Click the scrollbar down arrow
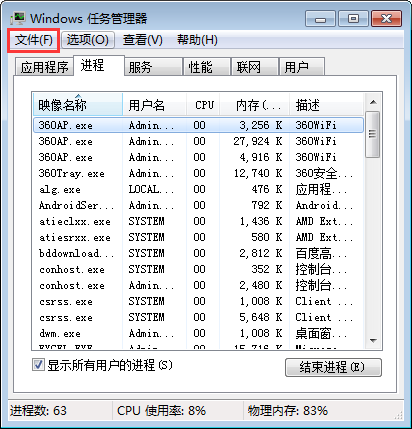The height and width of the screenshot is (429, 412). coord(373,341)
